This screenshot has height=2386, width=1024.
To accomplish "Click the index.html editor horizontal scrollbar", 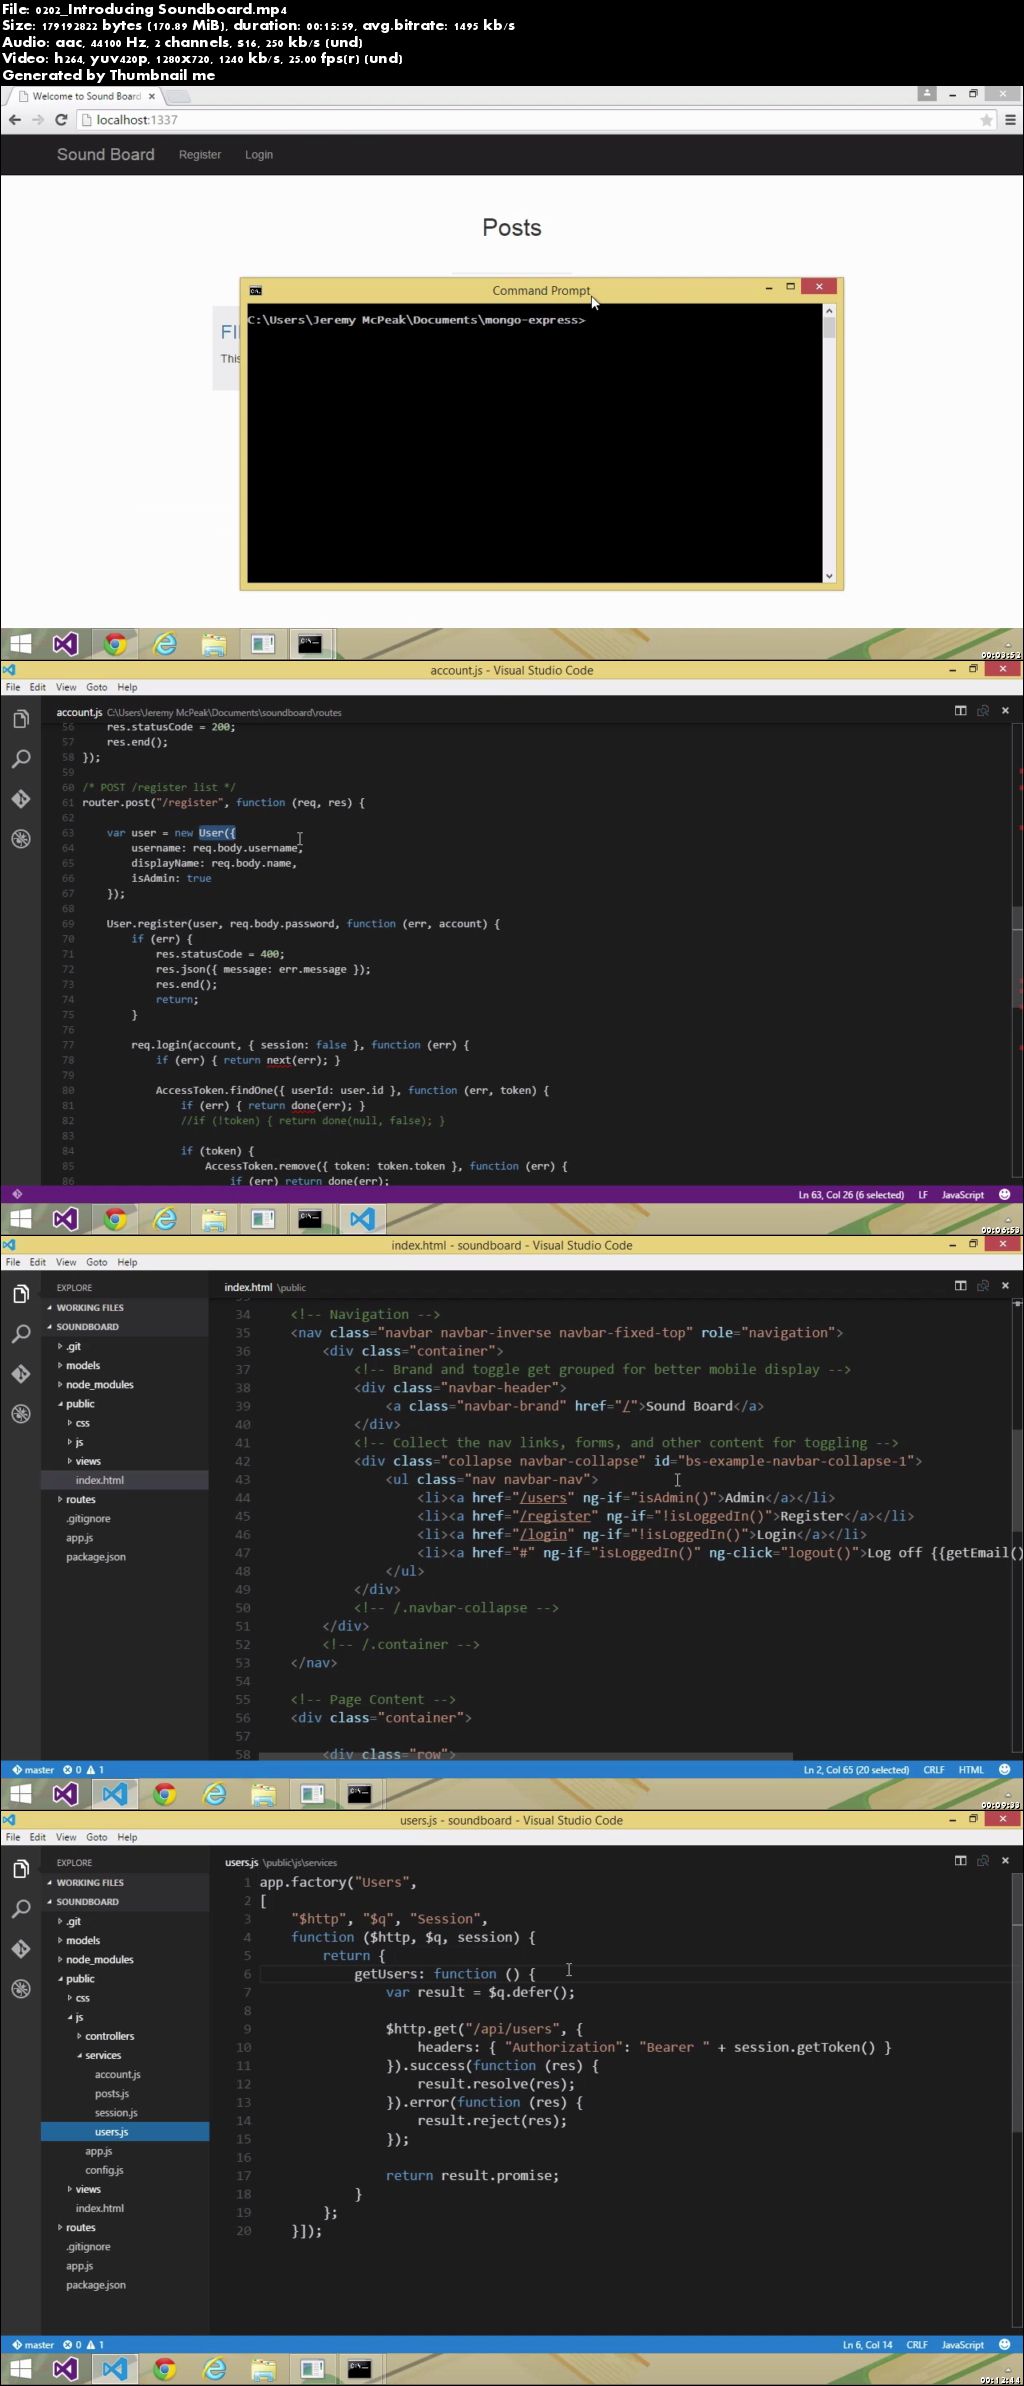I will [525, 1756].
